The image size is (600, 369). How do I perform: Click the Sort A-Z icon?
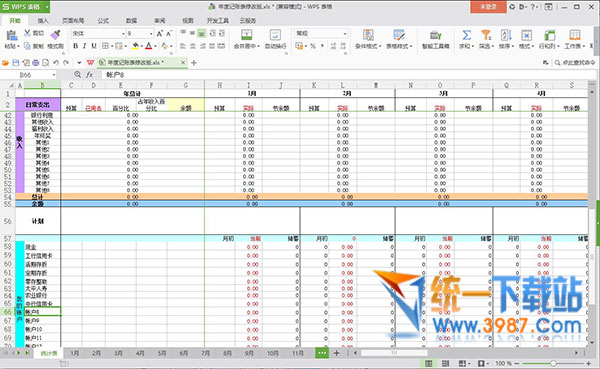pyautogui.click(x=506, y=35)
